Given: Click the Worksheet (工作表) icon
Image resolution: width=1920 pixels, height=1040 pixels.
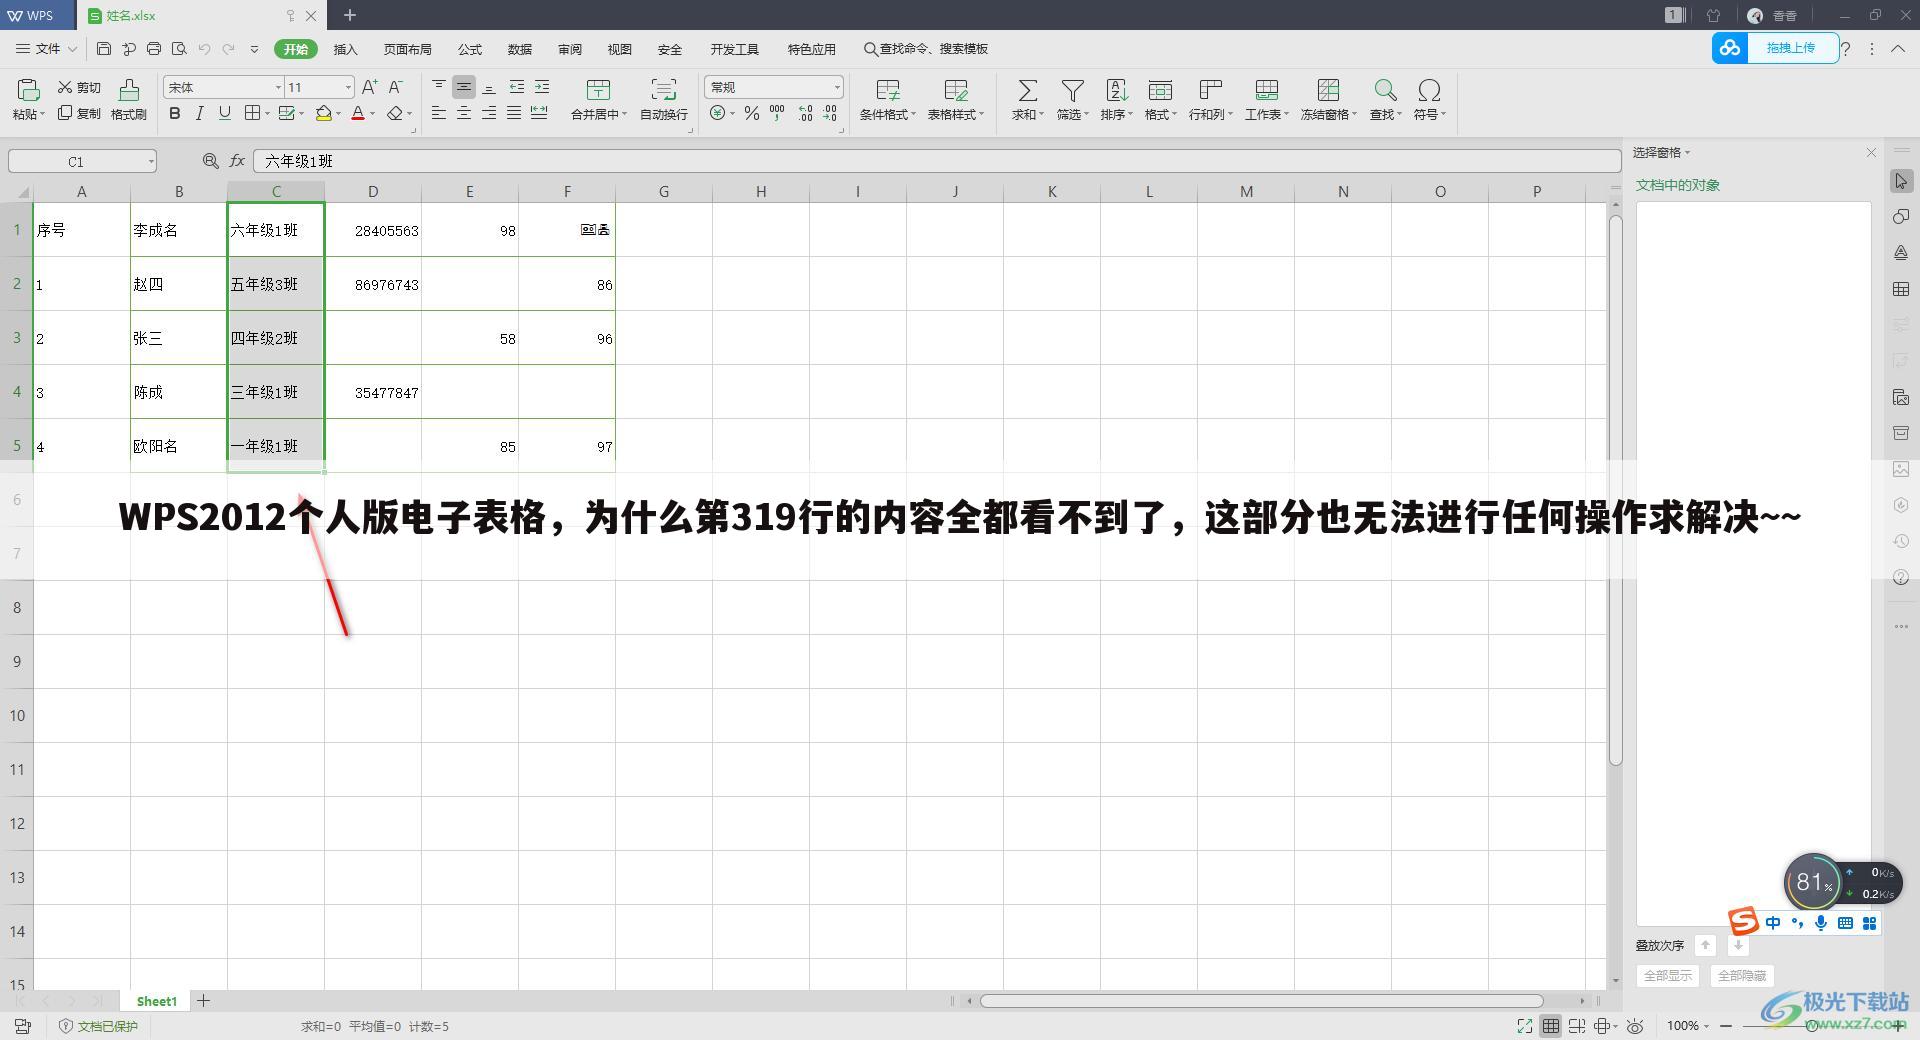Looking at the screenshot, I should pyautogui.click(x=1267, y=91).
